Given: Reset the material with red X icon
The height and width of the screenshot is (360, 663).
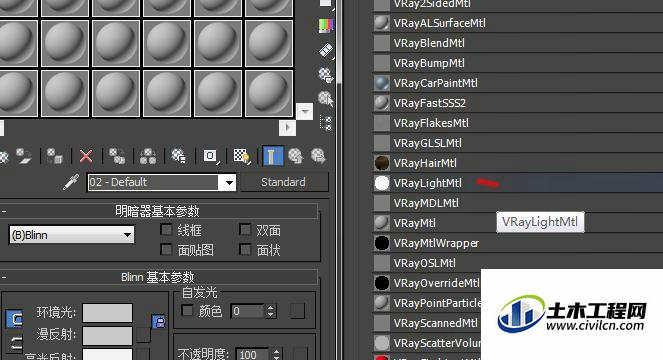Looking at the screenshot, I should pyautogui.click(x=86, y=156).
